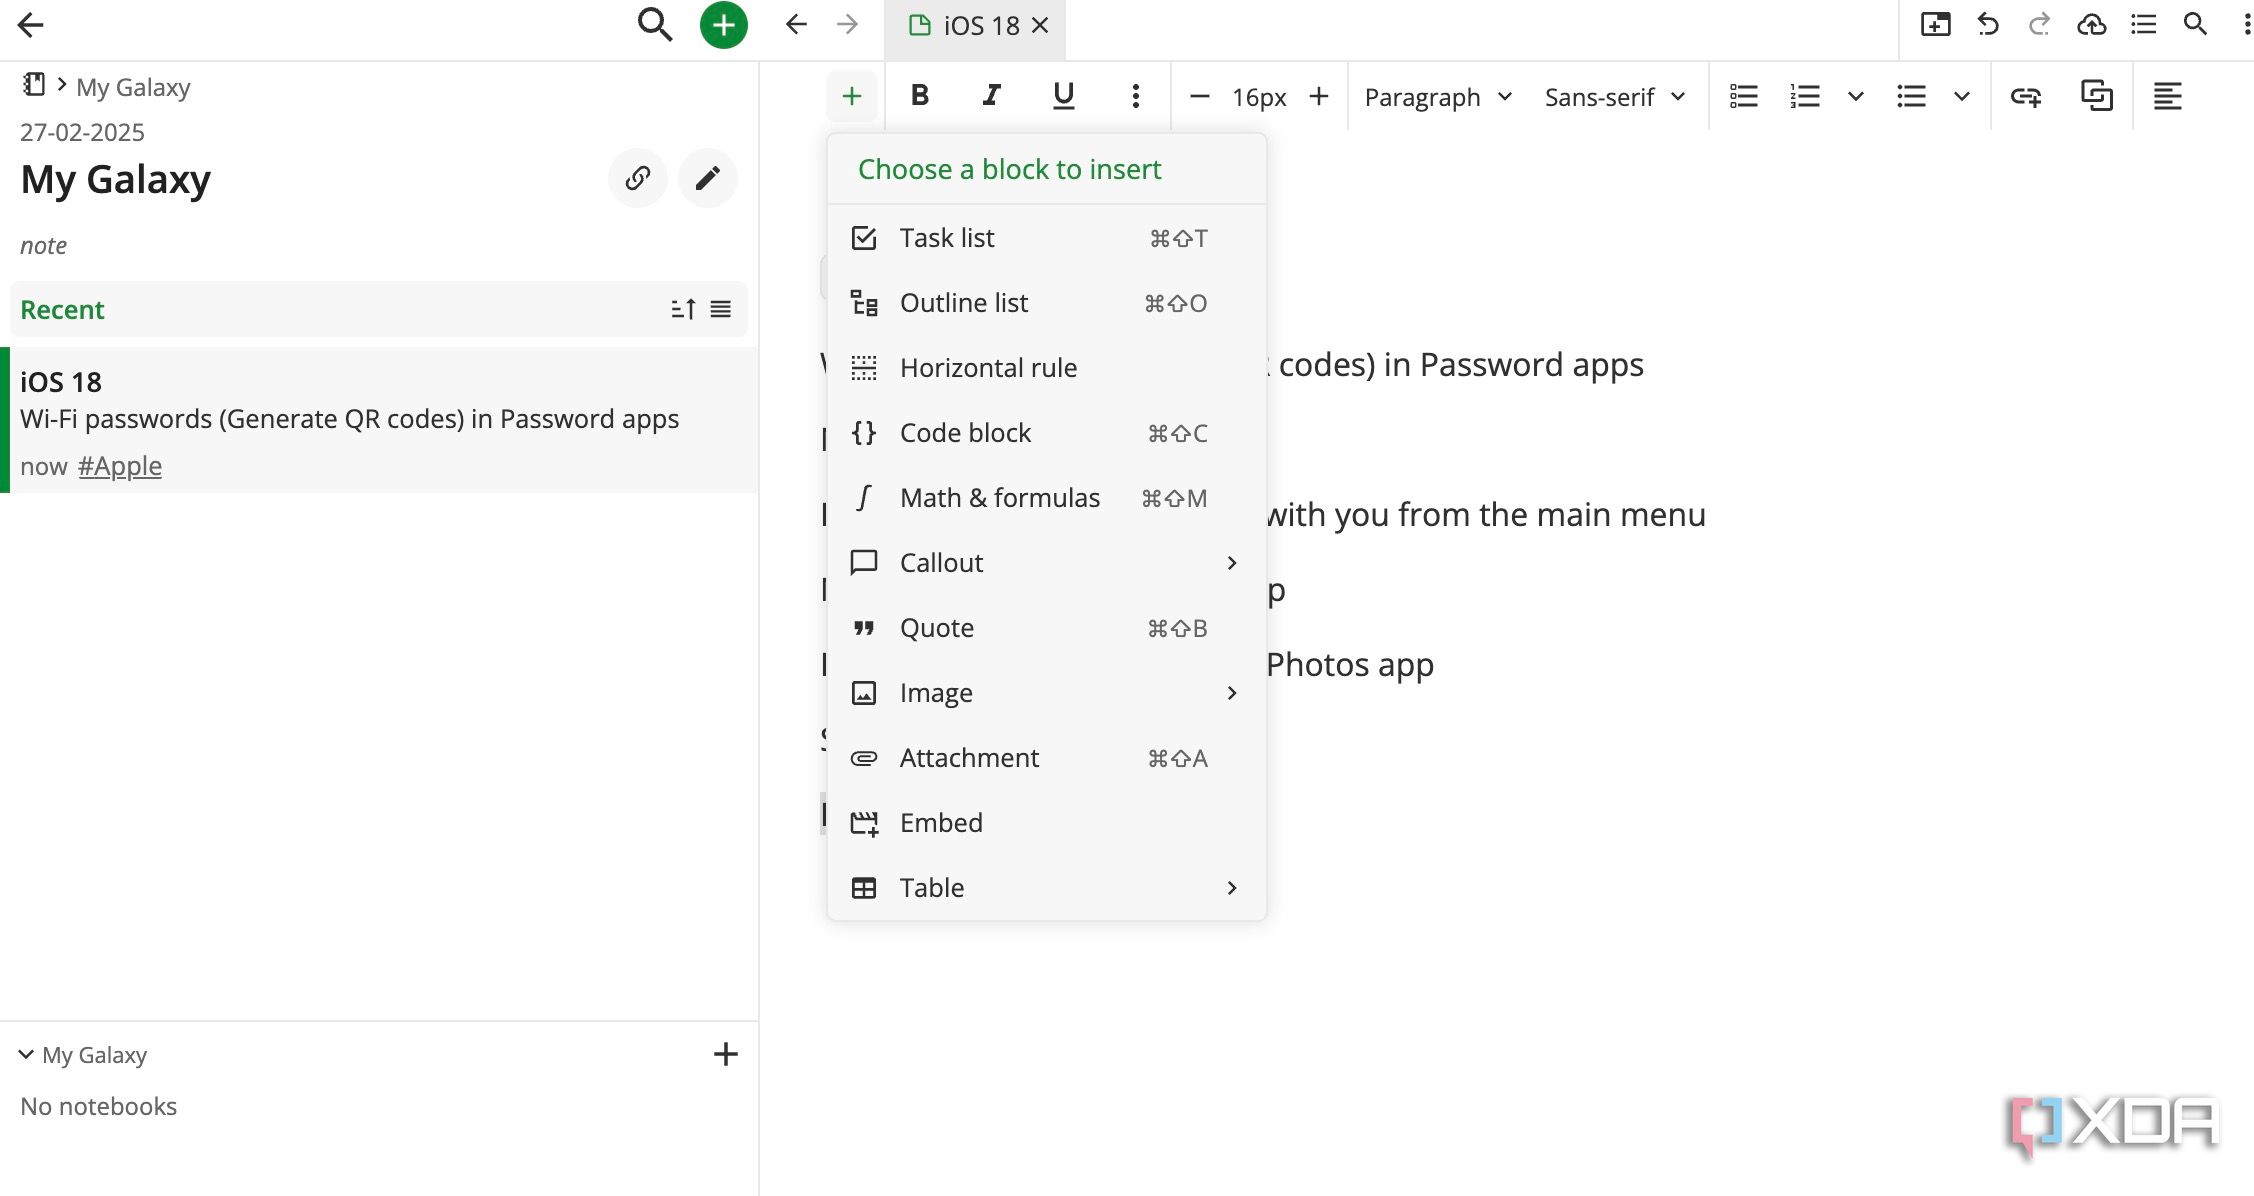The image size is (2254, 1196).
Task: Create a new note with the green plus button
Action: click(724, 25)
